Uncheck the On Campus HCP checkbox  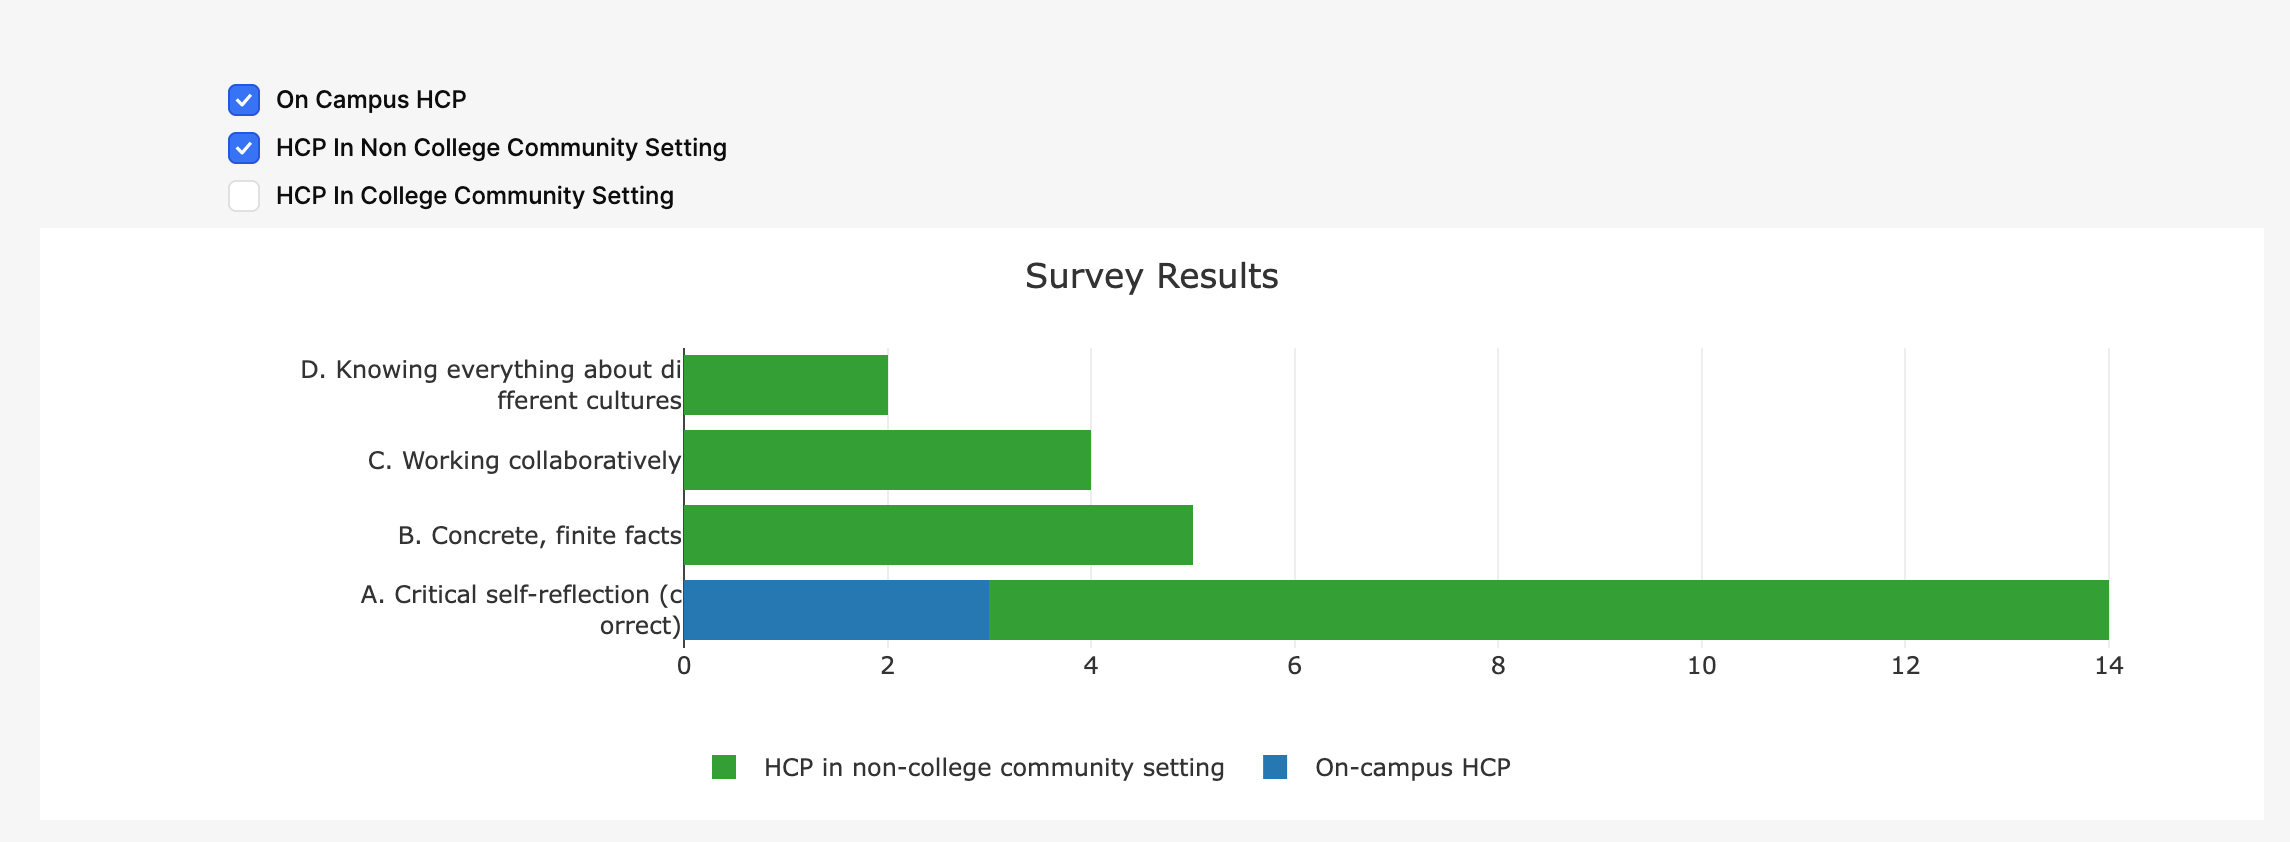(244, 100)
